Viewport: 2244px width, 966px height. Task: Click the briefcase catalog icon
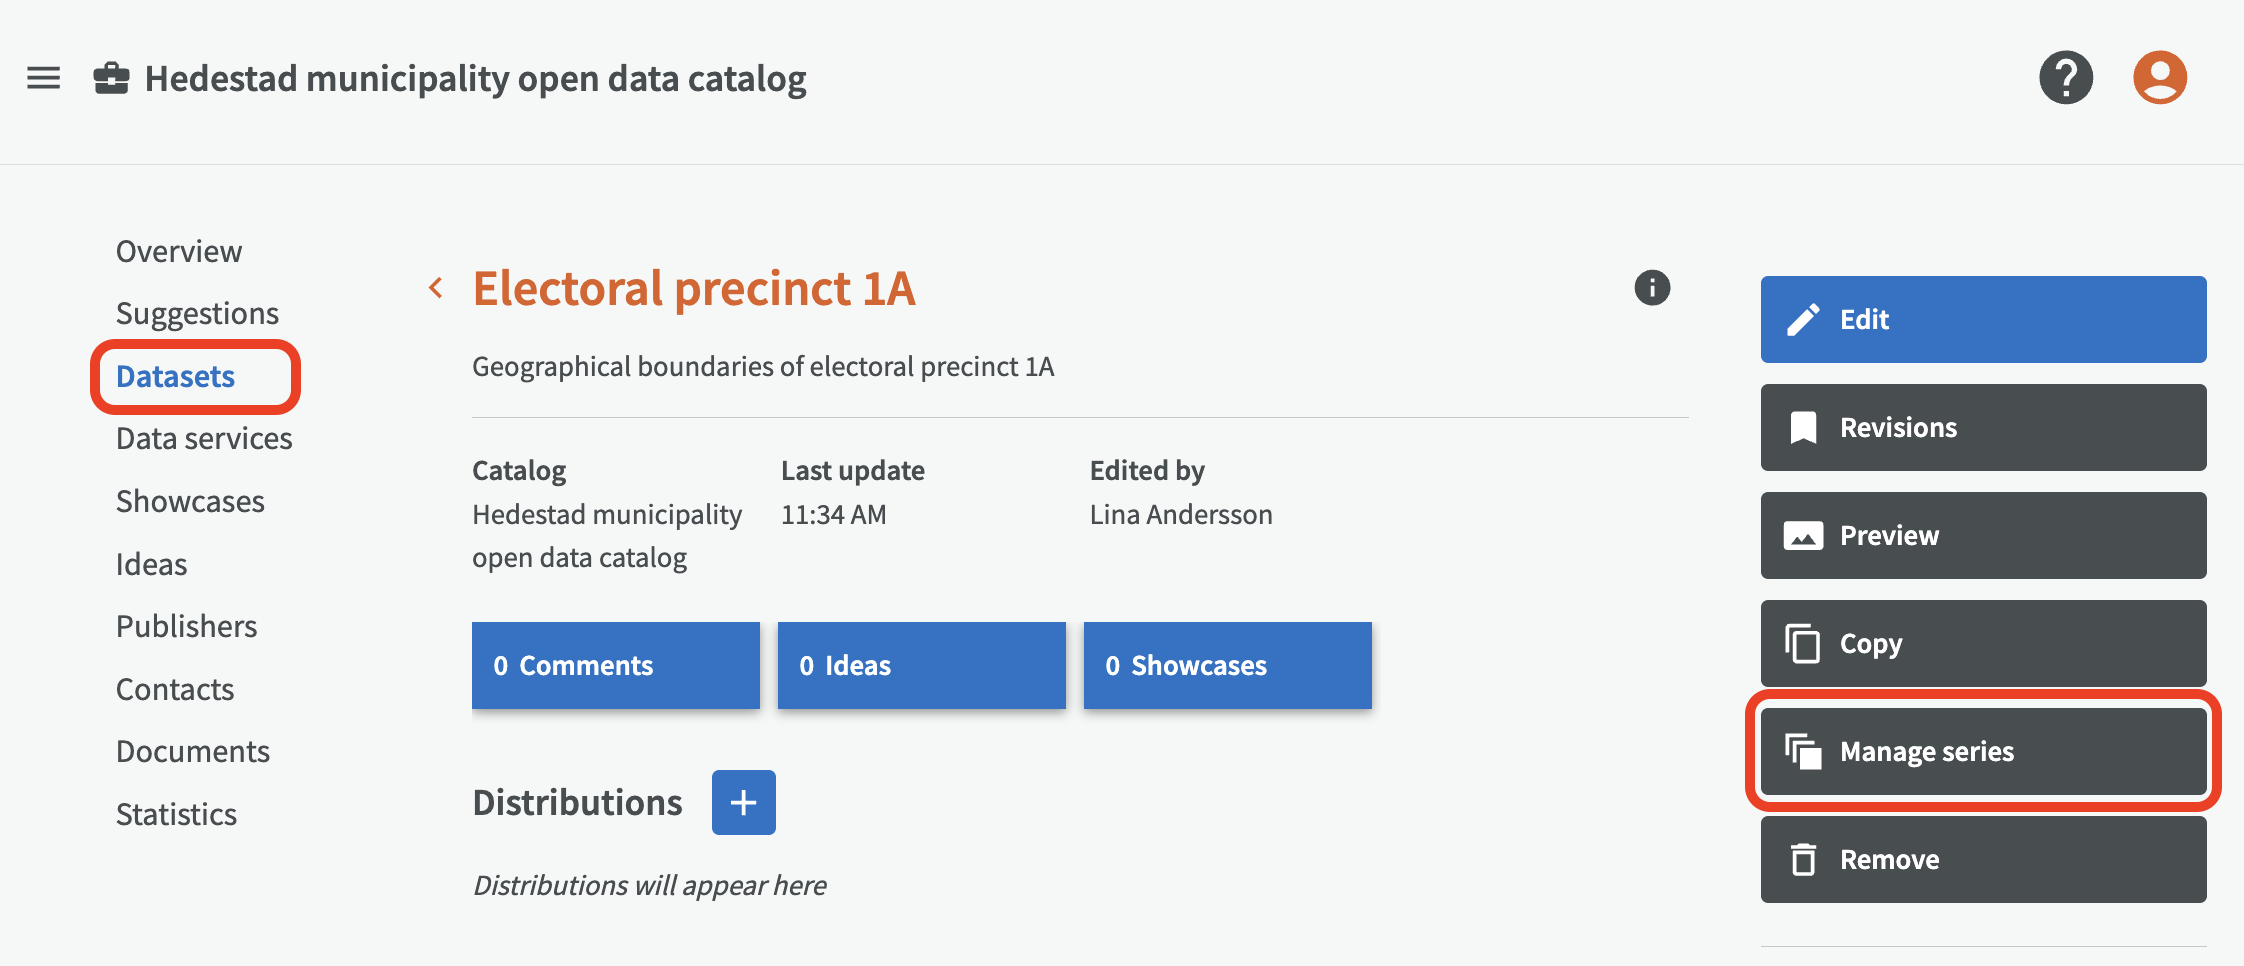111,78
